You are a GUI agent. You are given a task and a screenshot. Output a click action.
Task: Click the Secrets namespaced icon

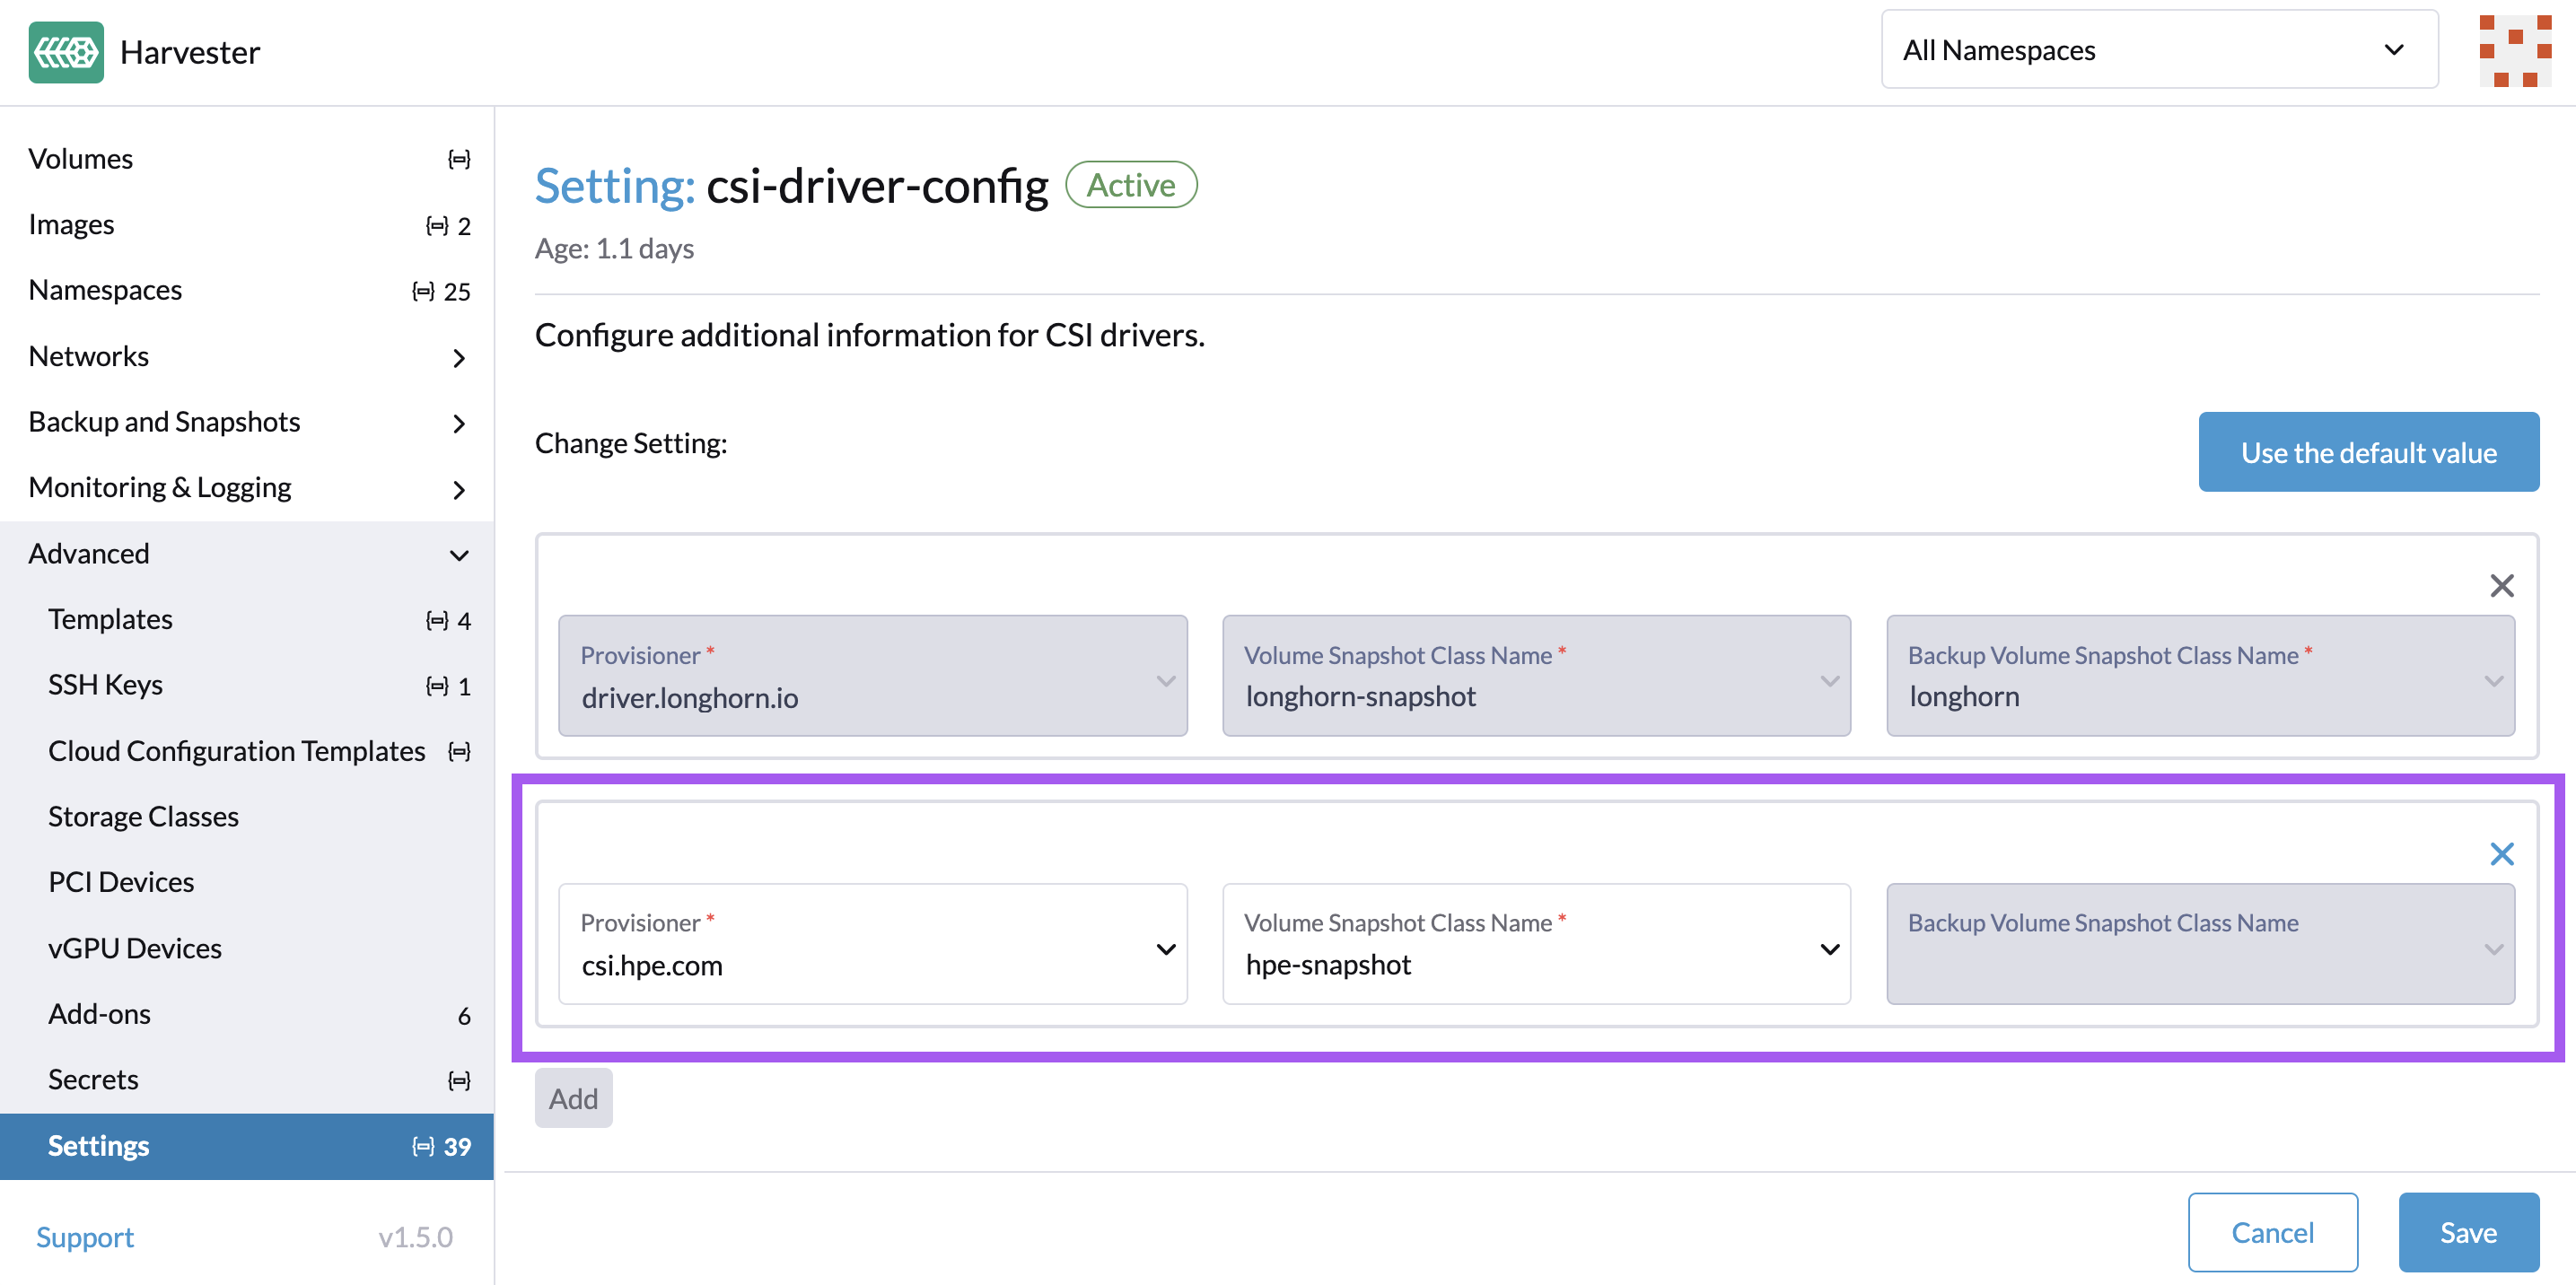tap(459, 1080)
